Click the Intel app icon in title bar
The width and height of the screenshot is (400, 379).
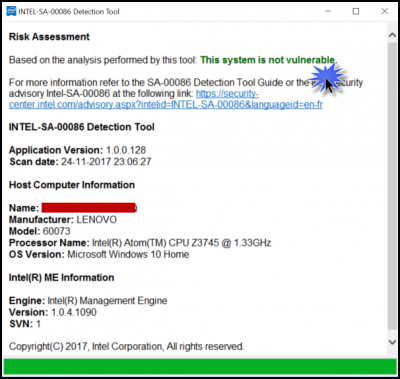click(x=11, y=11)
